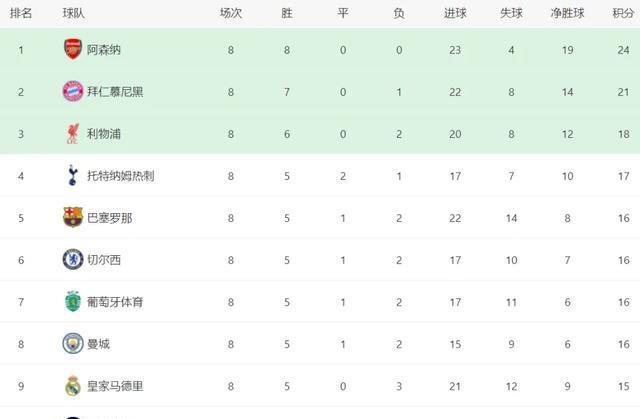Click the Chelsea club crest icon
The image size is (640, 419).
pos(72,259)
